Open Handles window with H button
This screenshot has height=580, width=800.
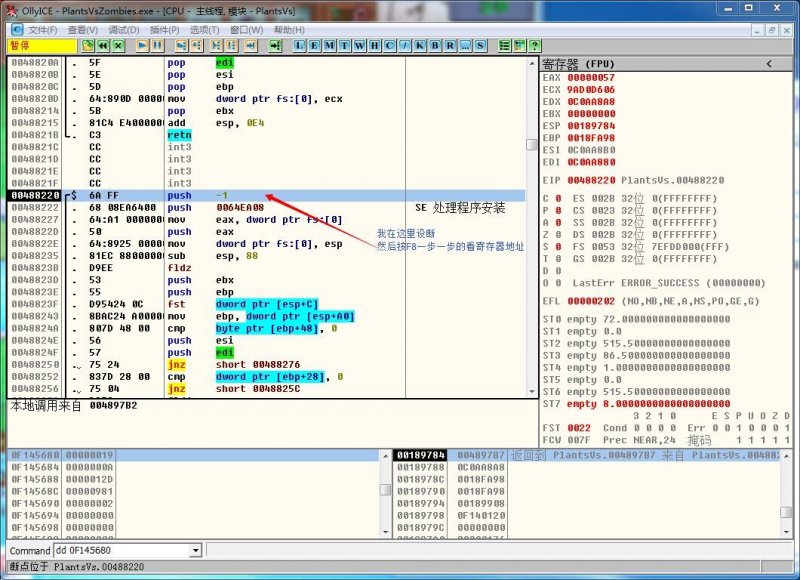coord(374,46)
